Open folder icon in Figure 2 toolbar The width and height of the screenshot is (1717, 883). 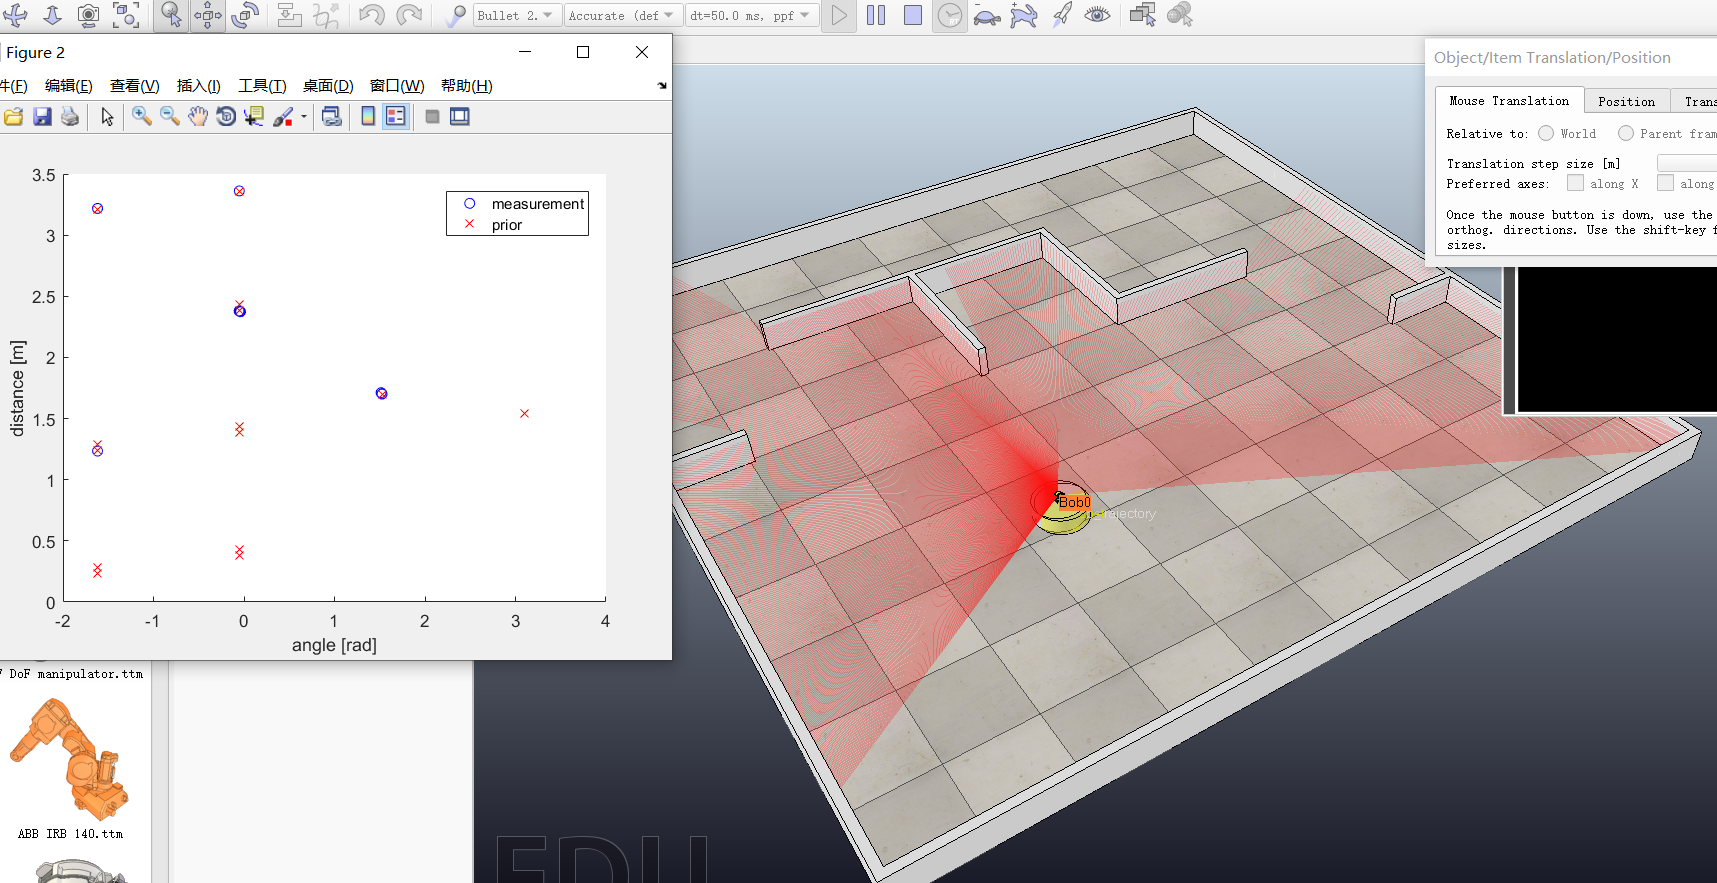14,117
